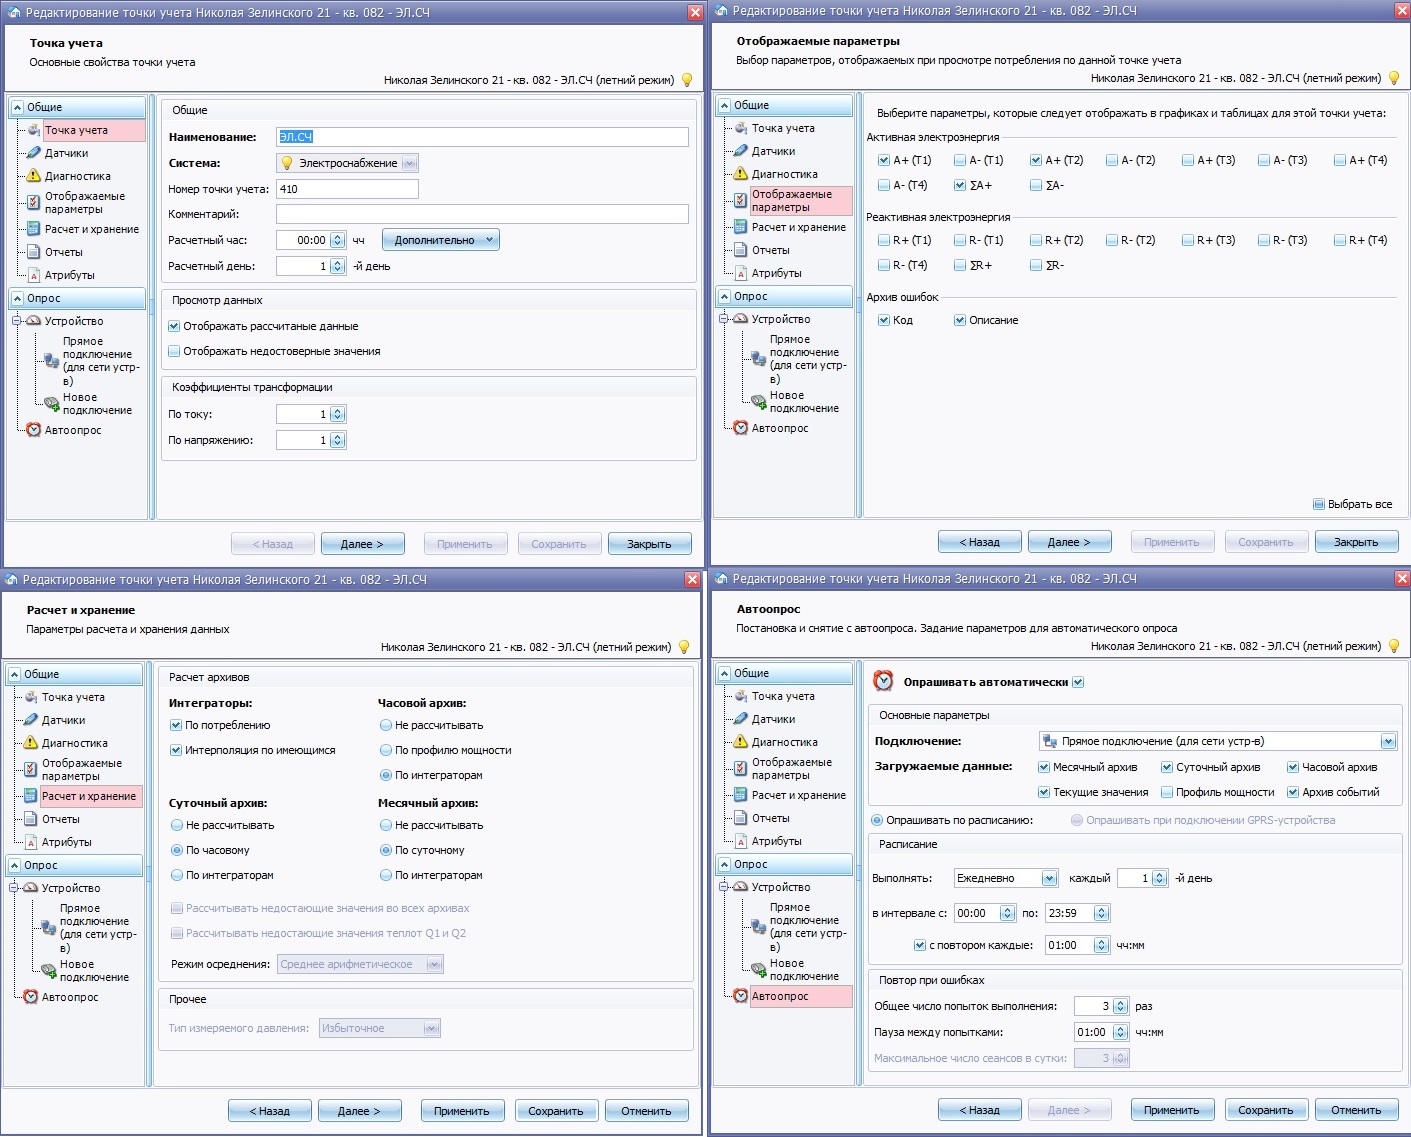Click the Расчет и хранение icon in bottom-left window

tap(30, 796)
